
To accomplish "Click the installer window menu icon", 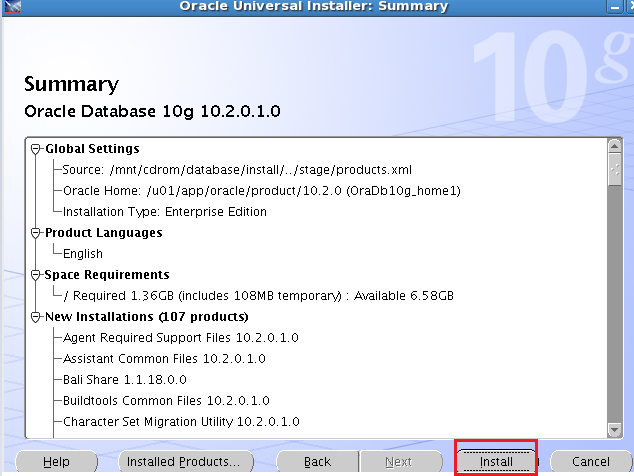I will coord(13,6).
